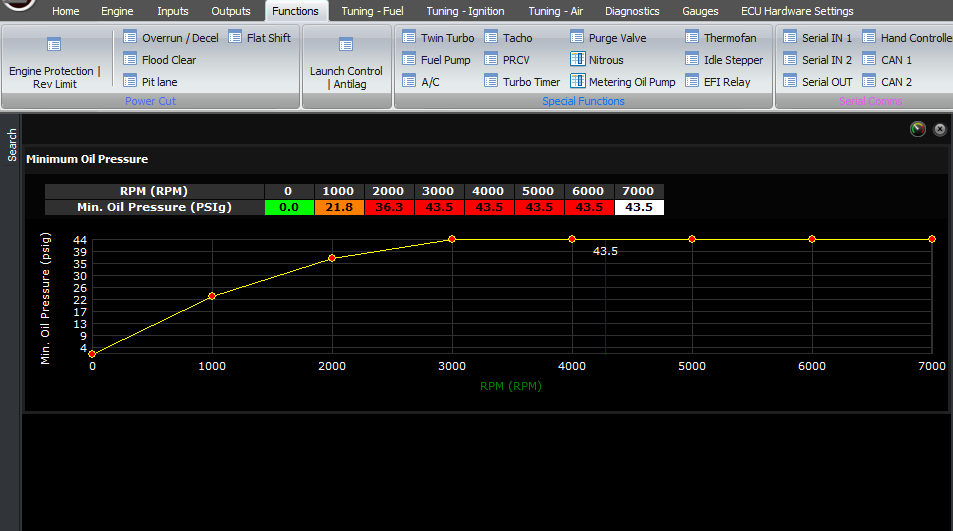Click graph point at 4000 RPM
The image size is (953, 531).
click(572, 239)
